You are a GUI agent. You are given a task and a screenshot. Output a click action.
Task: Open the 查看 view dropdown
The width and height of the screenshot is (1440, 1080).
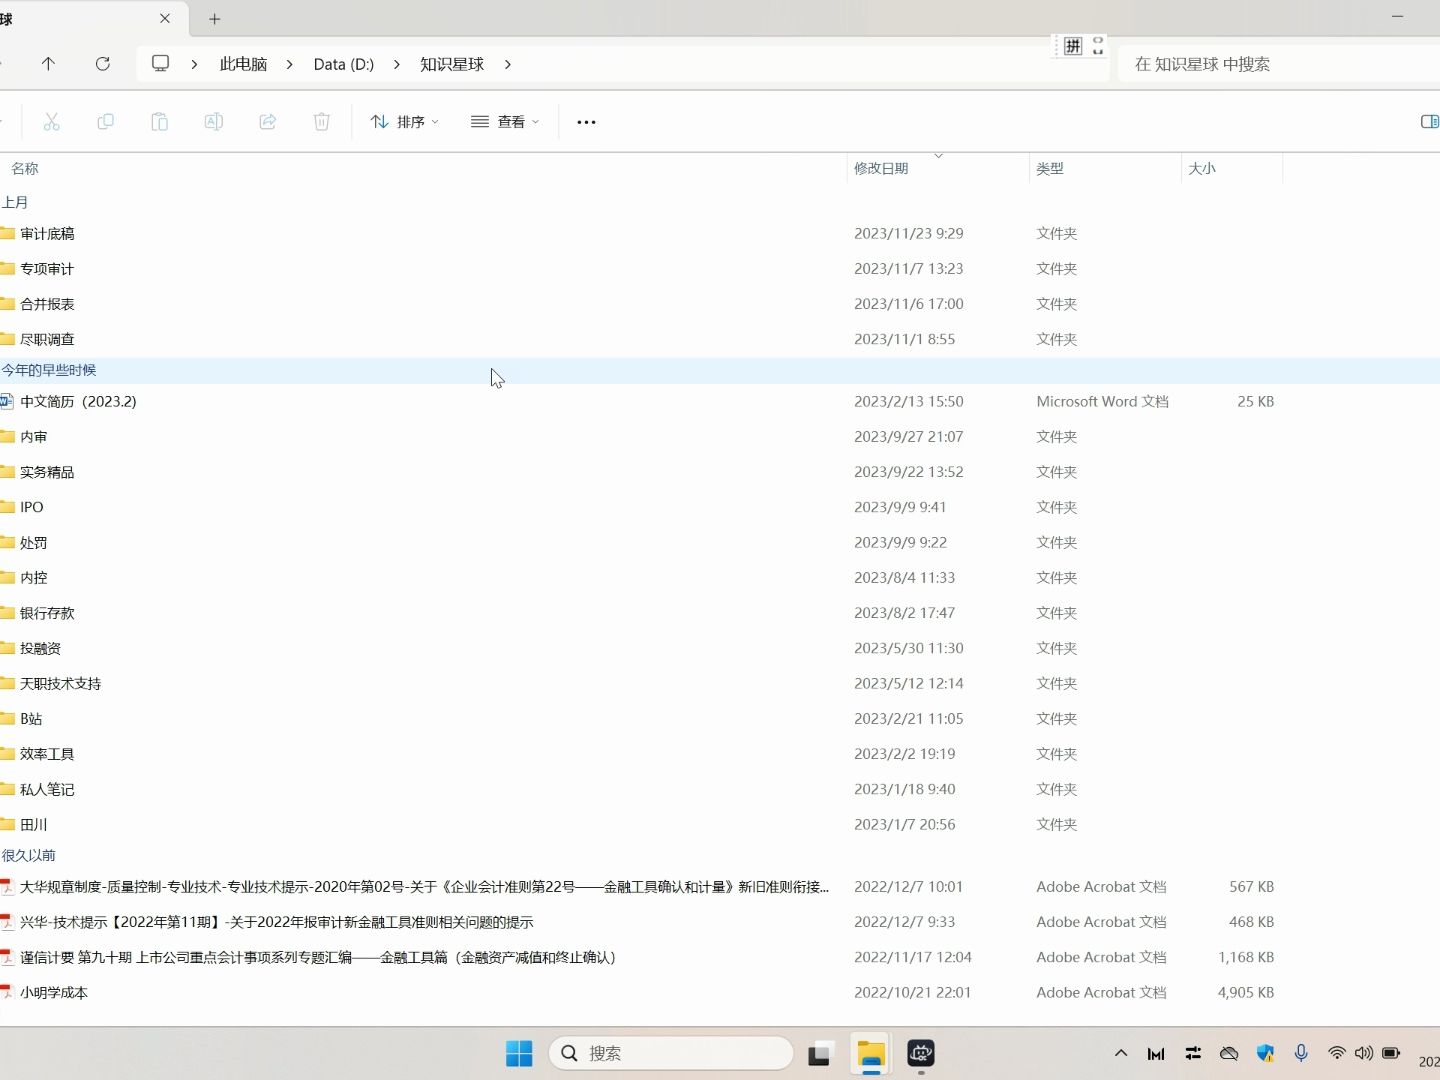[x=505, y=122]
